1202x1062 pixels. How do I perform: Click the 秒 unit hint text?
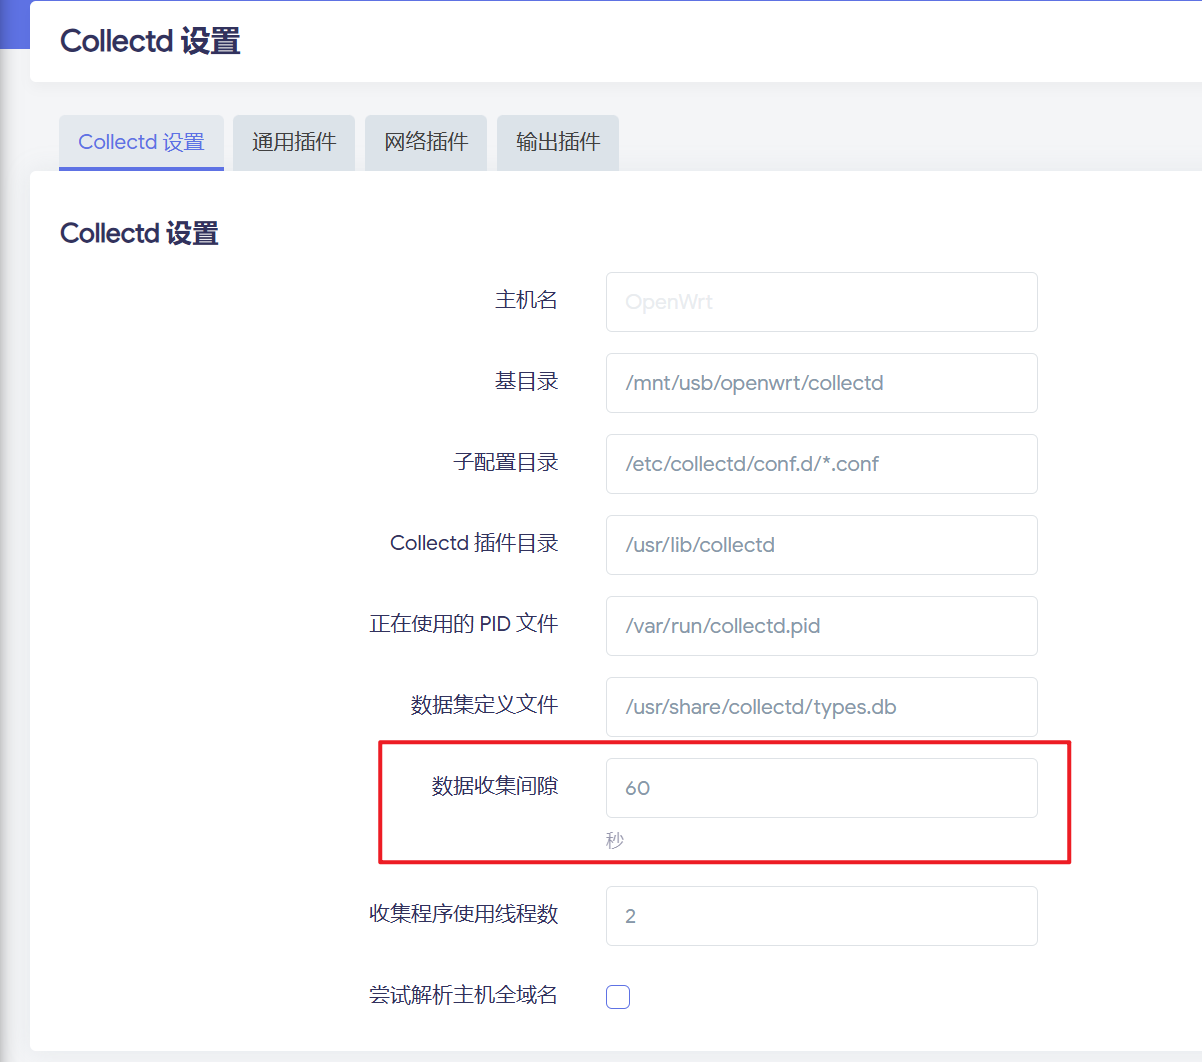[x=615, y=841]
